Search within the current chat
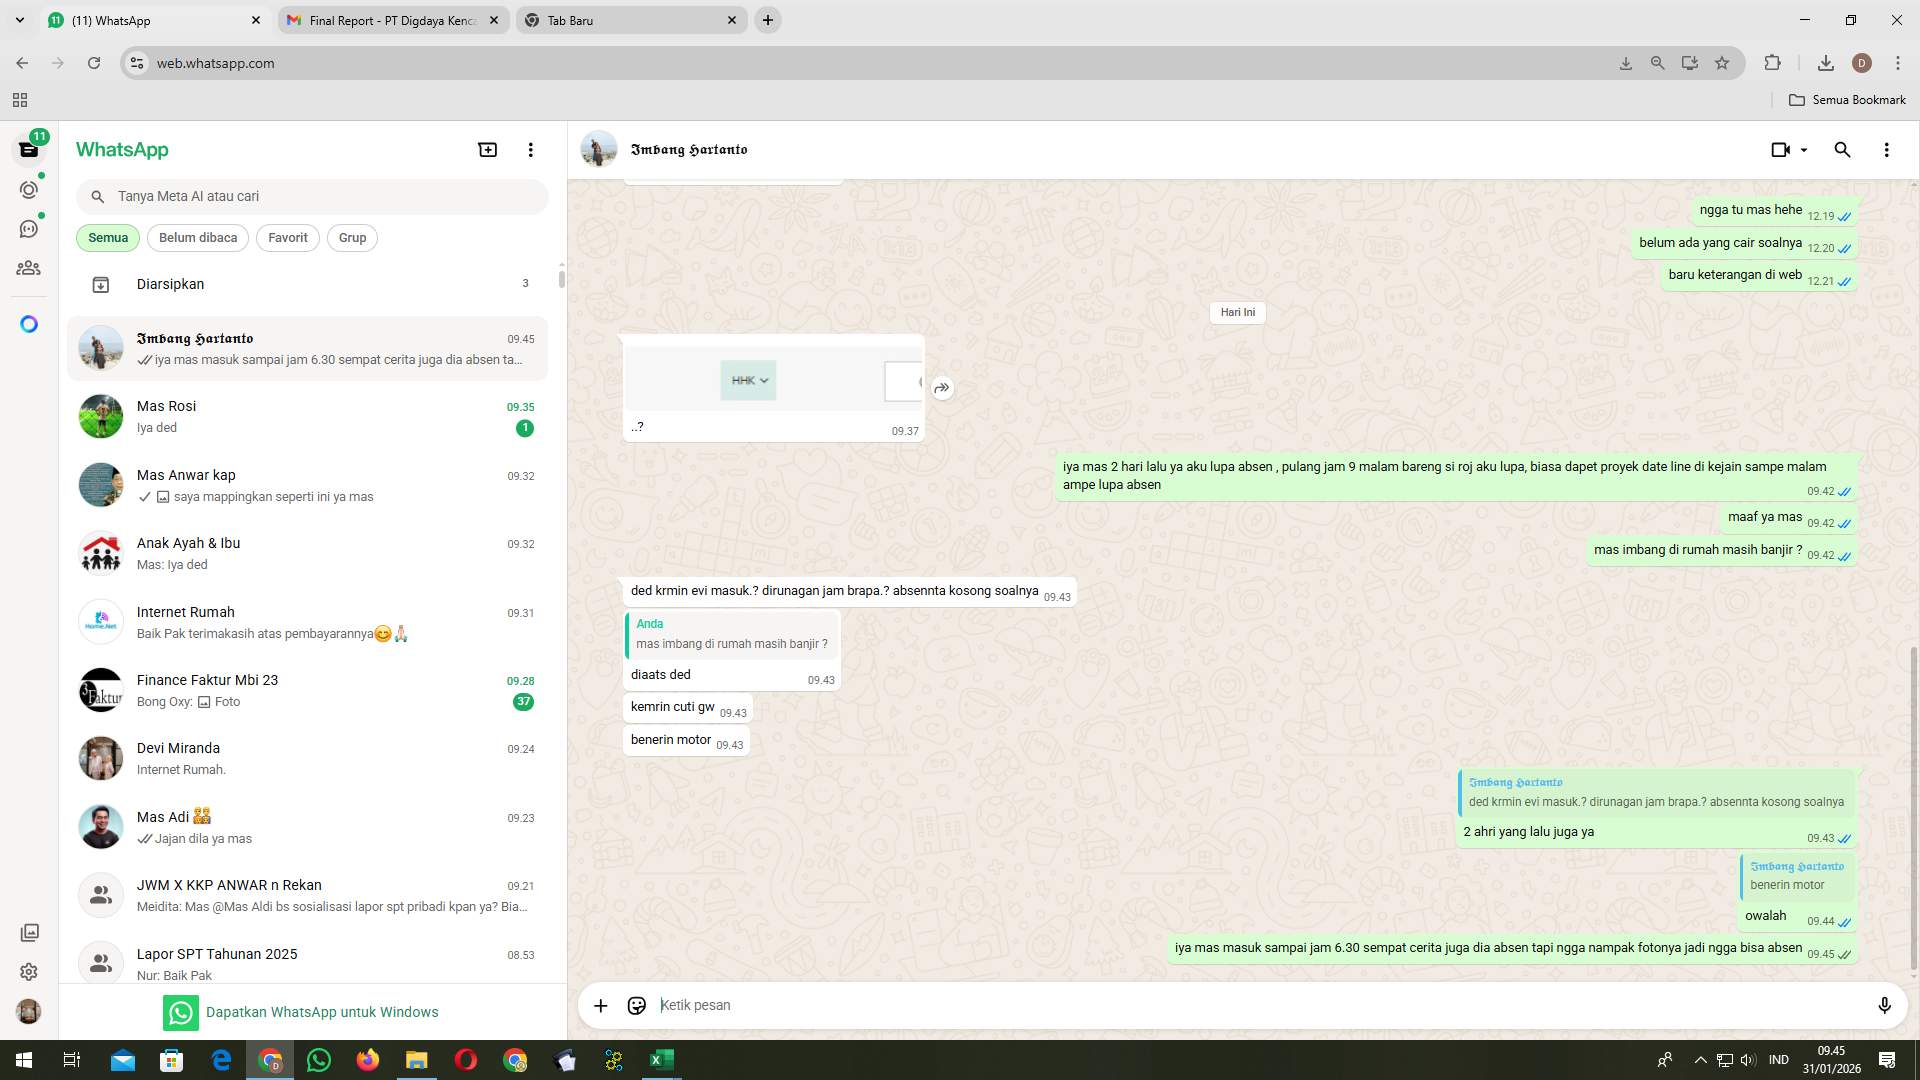The height and width of the screenshot is (1080, 1920). tap(1842, 149)
